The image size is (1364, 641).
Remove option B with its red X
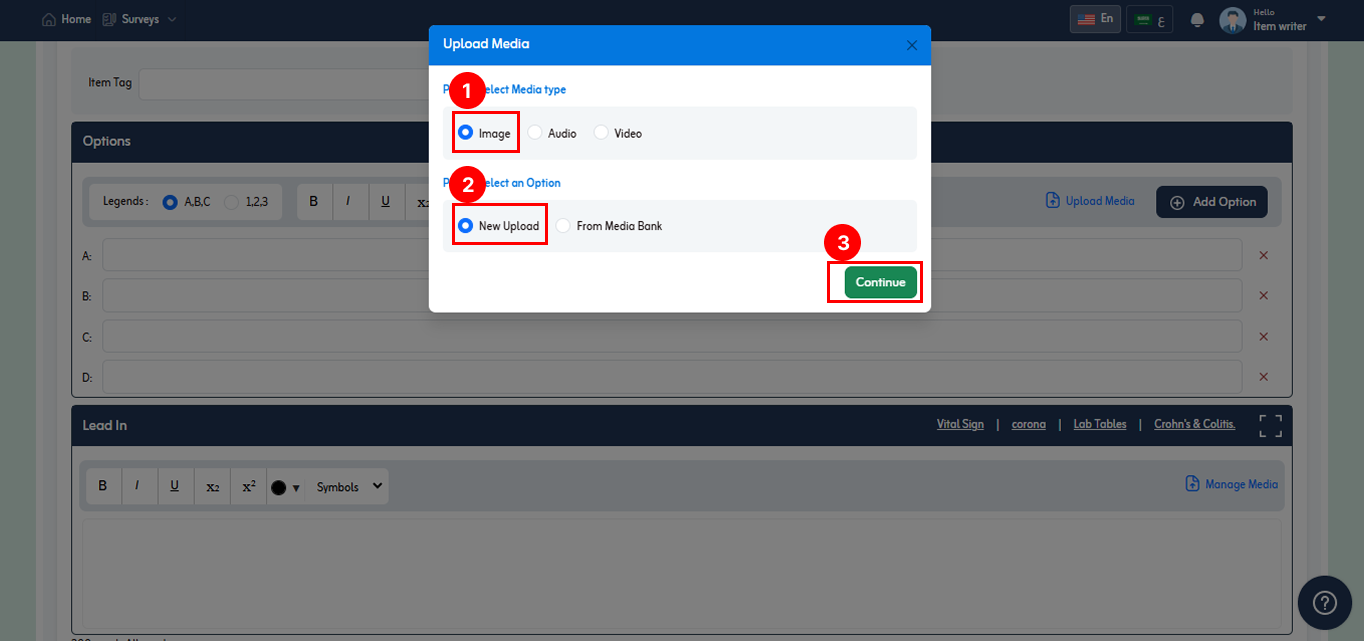point(1263,296)
